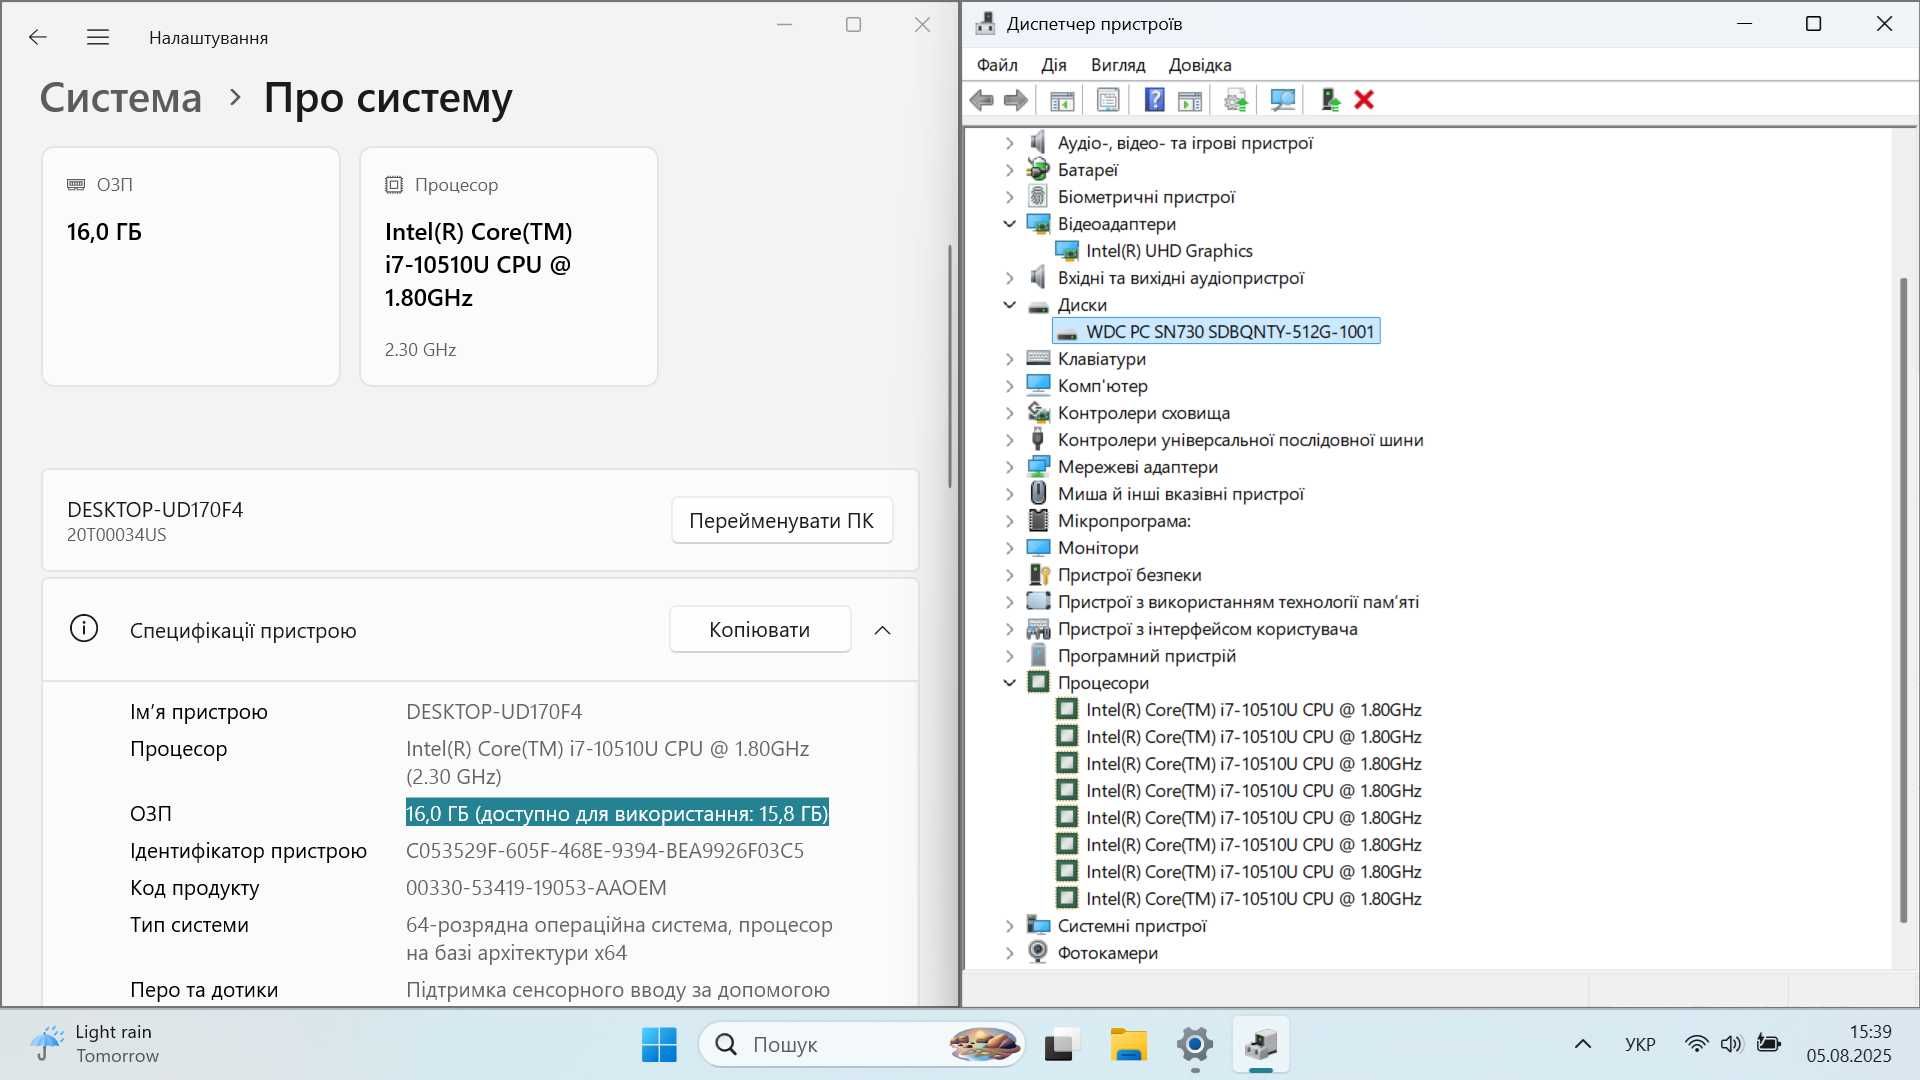Click the Система breadcrumb link
1920x1080 pixels.
tap(121, 98)
